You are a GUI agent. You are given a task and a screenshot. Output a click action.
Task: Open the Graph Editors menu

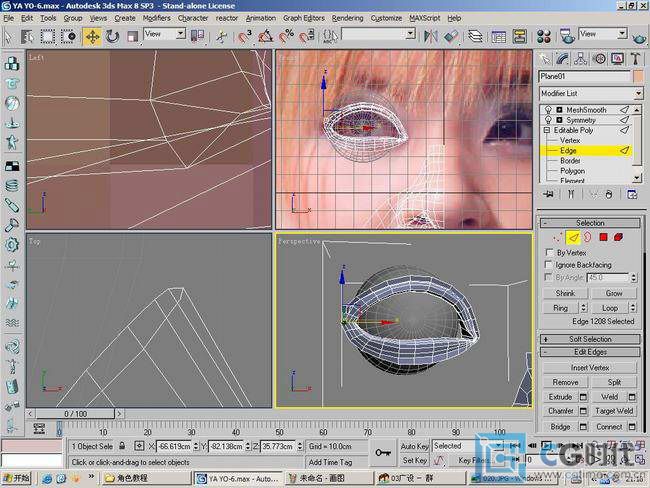point(303,18)
